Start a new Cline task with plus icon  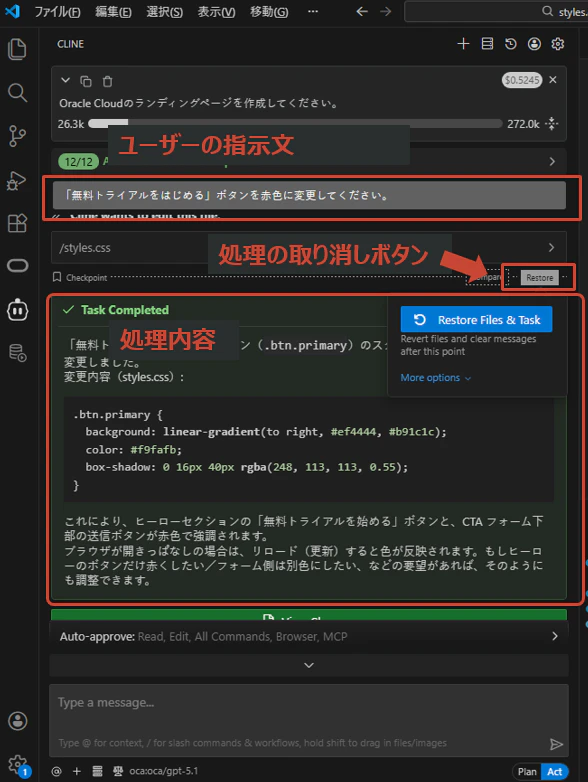tap(463, 44)
